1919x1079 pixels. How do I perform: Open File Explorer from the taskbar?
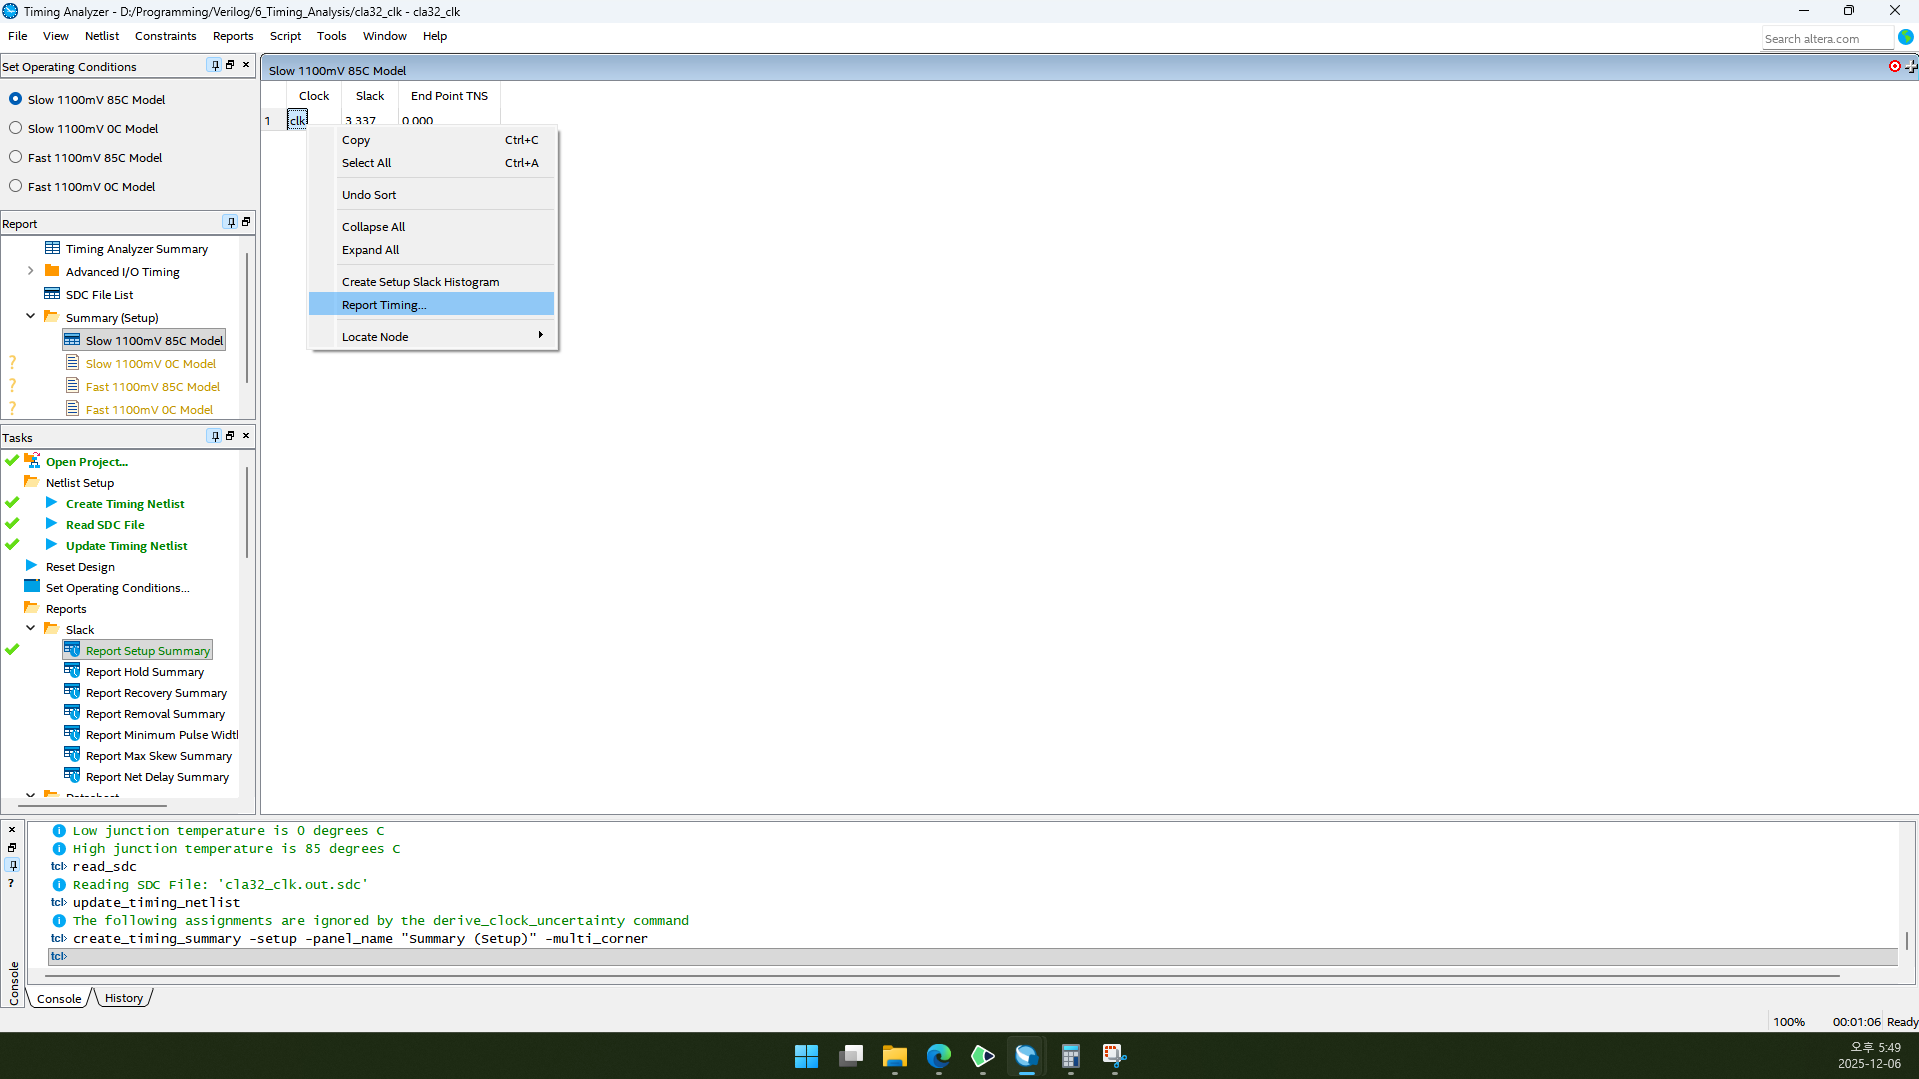(894, 1056)
